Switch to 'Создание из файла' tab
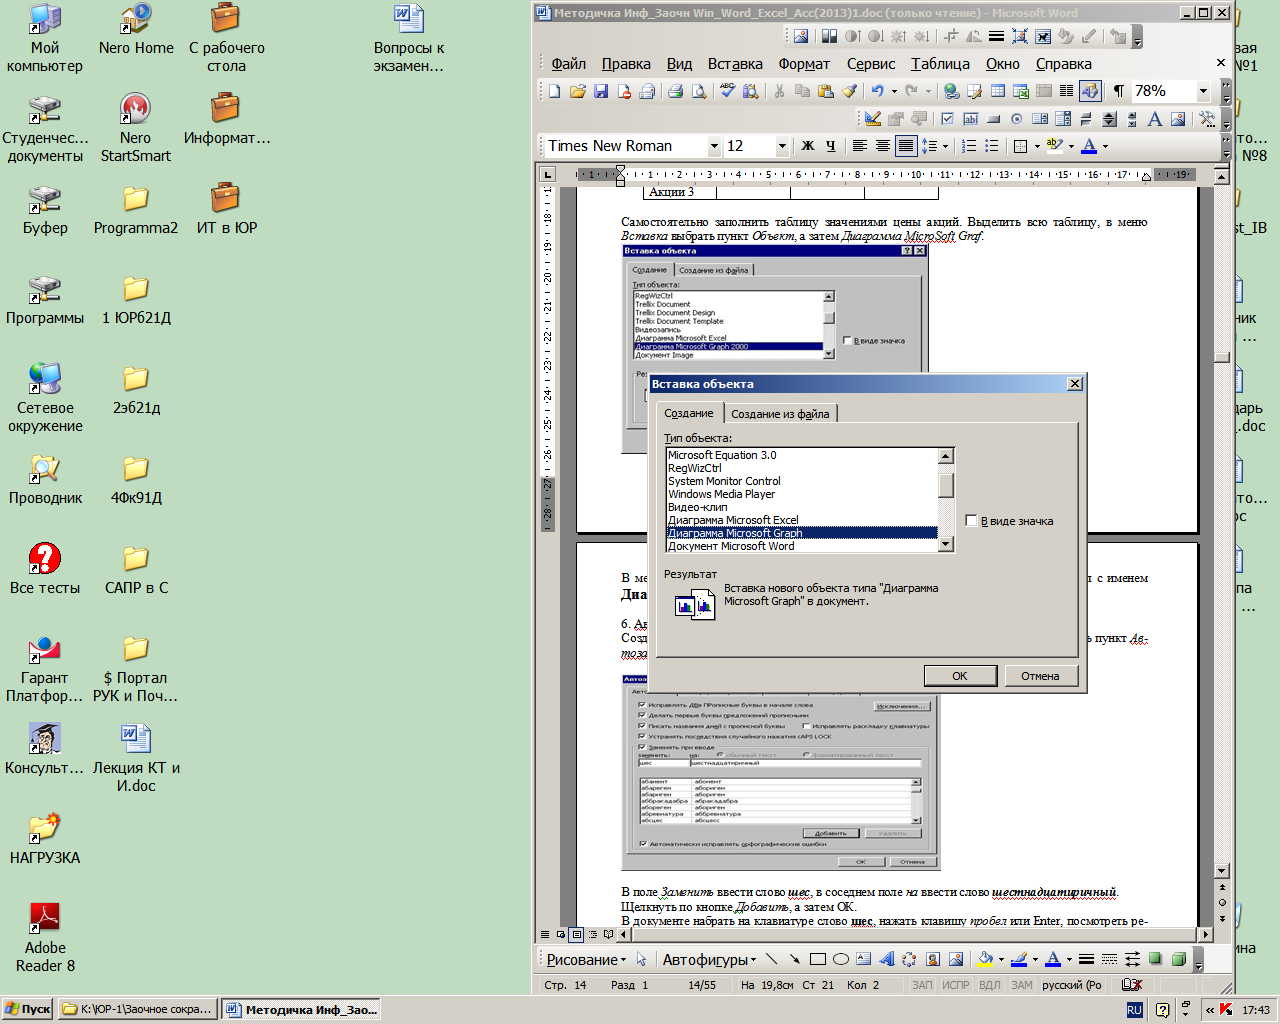Screen dimensions: 1280x1024 pos(780,414)
